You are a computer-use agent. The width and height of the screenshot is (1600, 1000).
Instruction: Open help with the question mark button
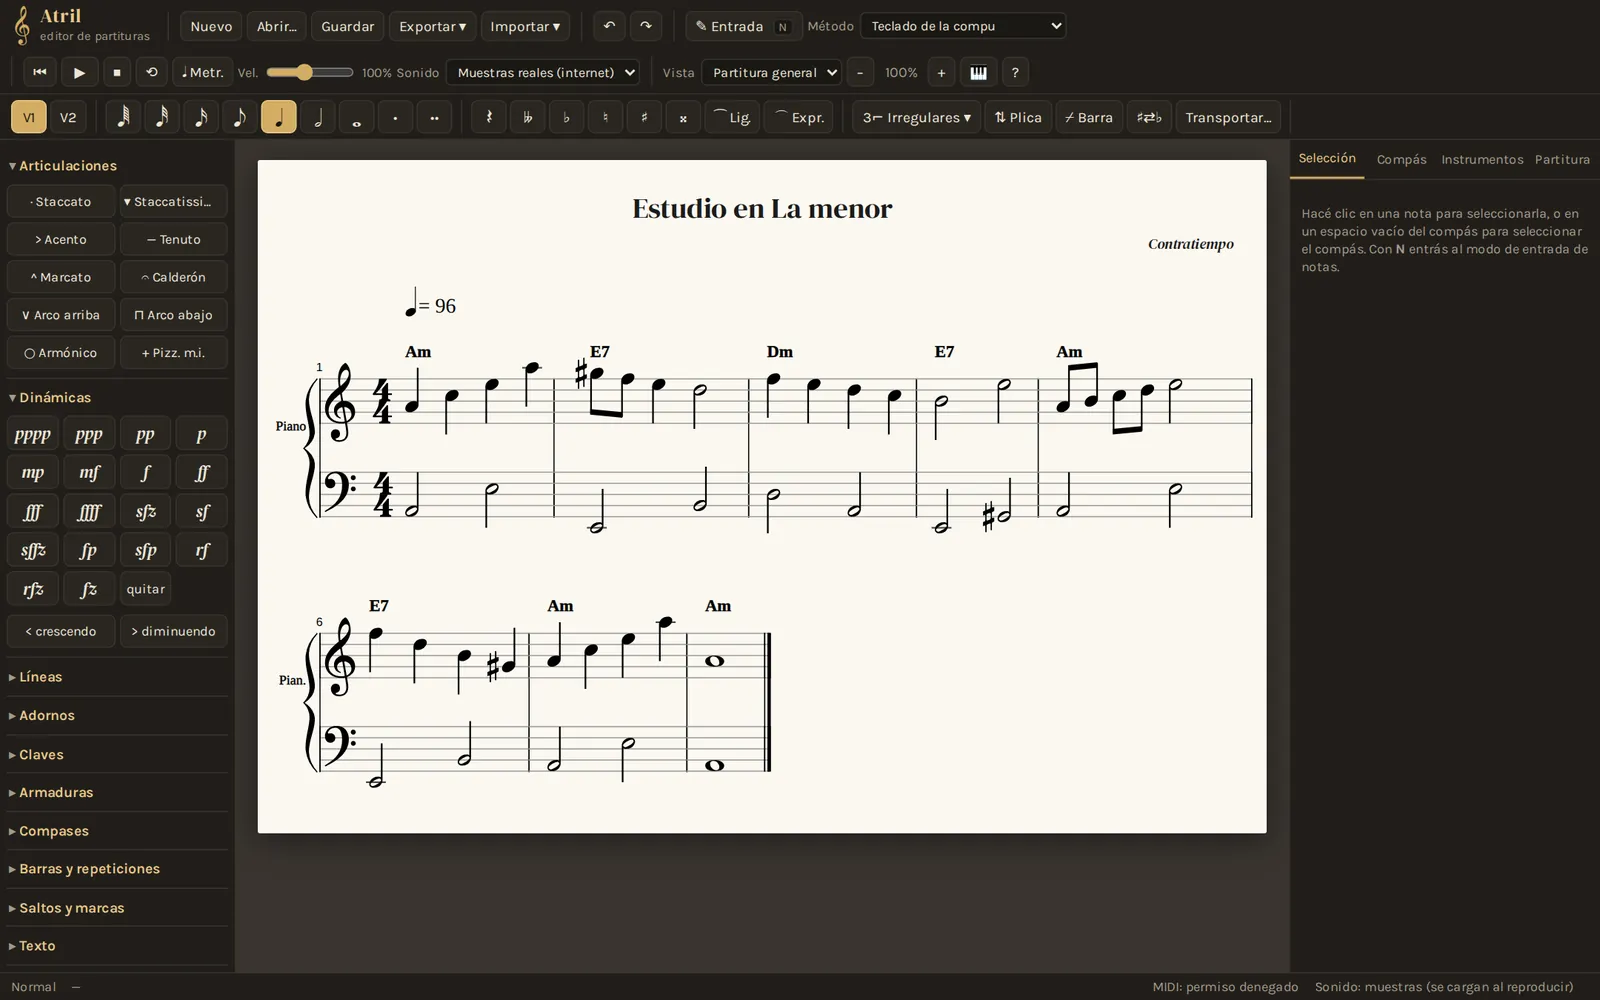tap(1015, 72)
